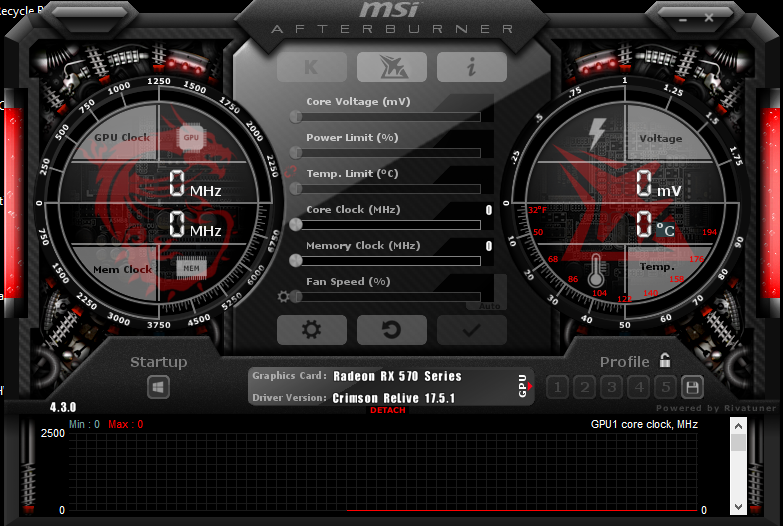Click the MSI fighter jet logo button
783x526 pixels.
(392, 67)
